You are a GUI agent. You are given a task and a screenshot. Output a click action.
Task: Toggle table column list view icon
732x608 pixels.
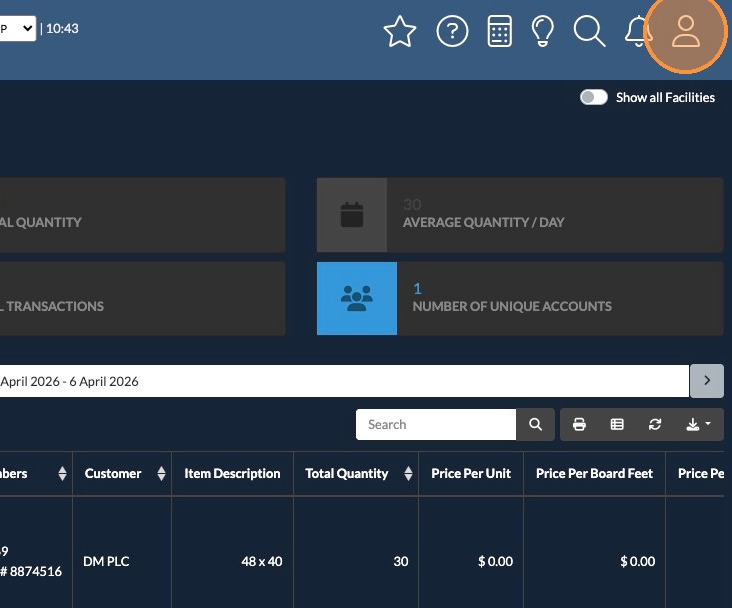point(617,424)
